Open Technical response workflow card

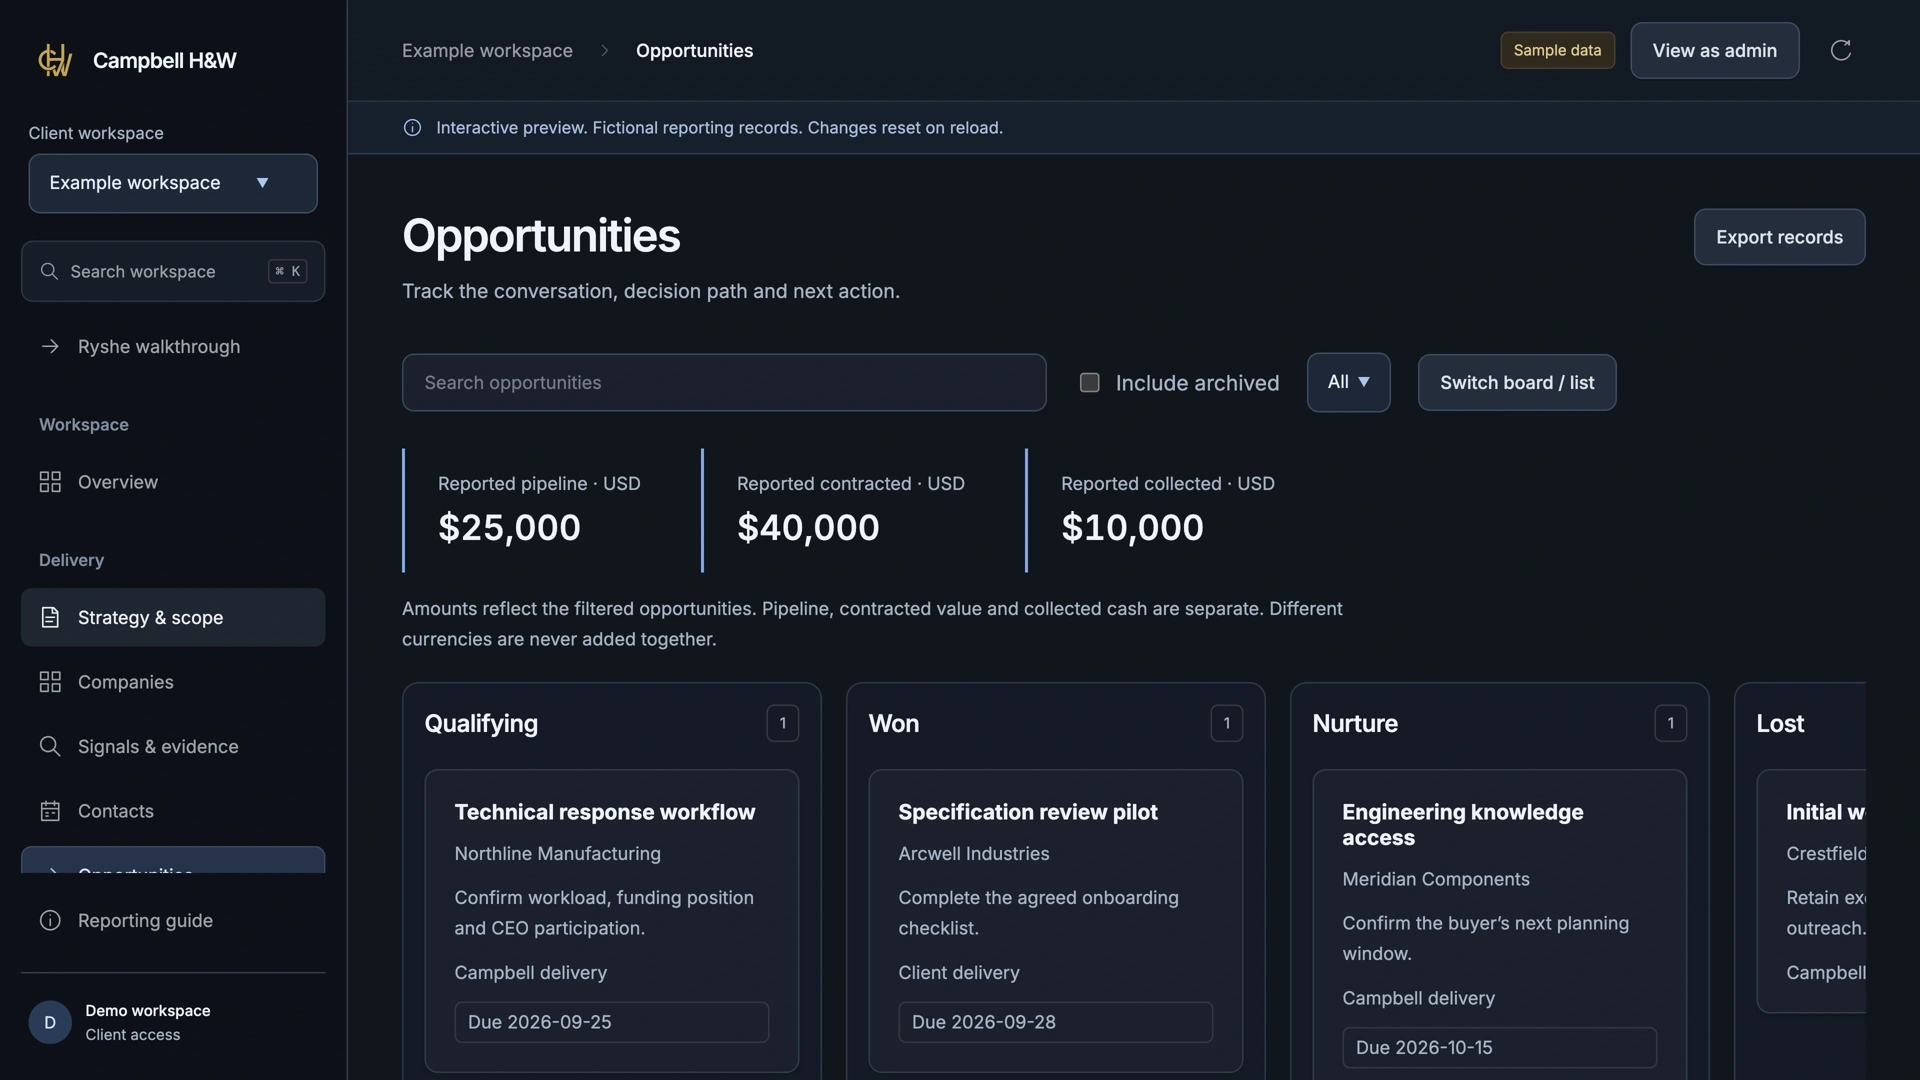click(x=611, y=921)
